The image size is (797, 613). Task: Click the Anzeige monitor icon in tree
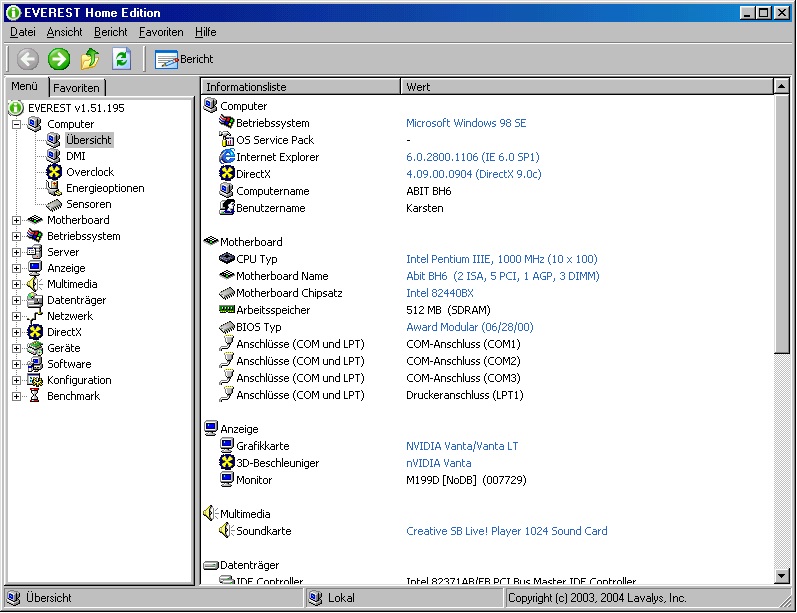[x=35, y=268]
